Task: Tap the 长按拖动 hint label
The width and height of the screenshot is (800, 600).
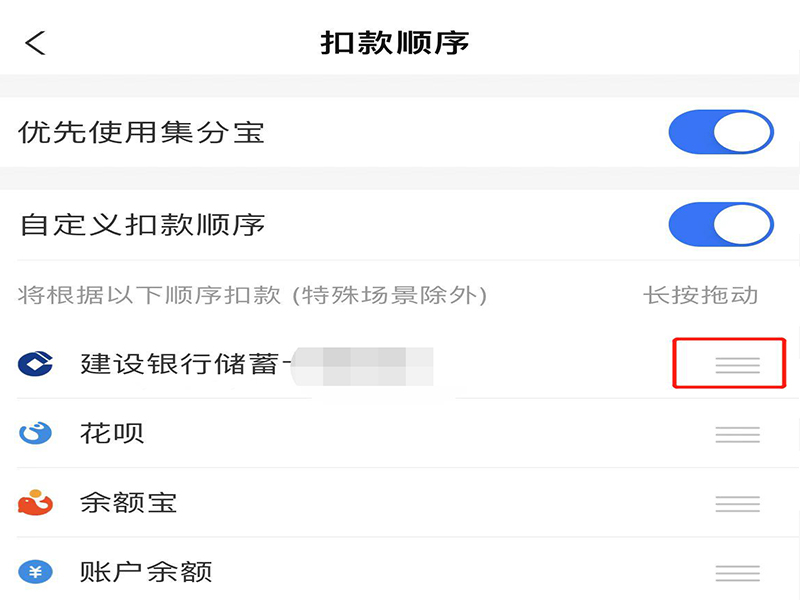Action: click(x=700, y=295)
